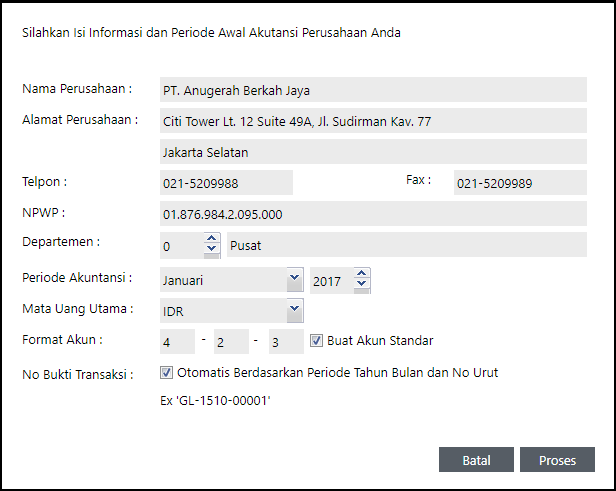Screen dimensions: 616x491
Task: Click the Nama Perusahaan input field
Action: pyautogui.click(x=372, y=90)
